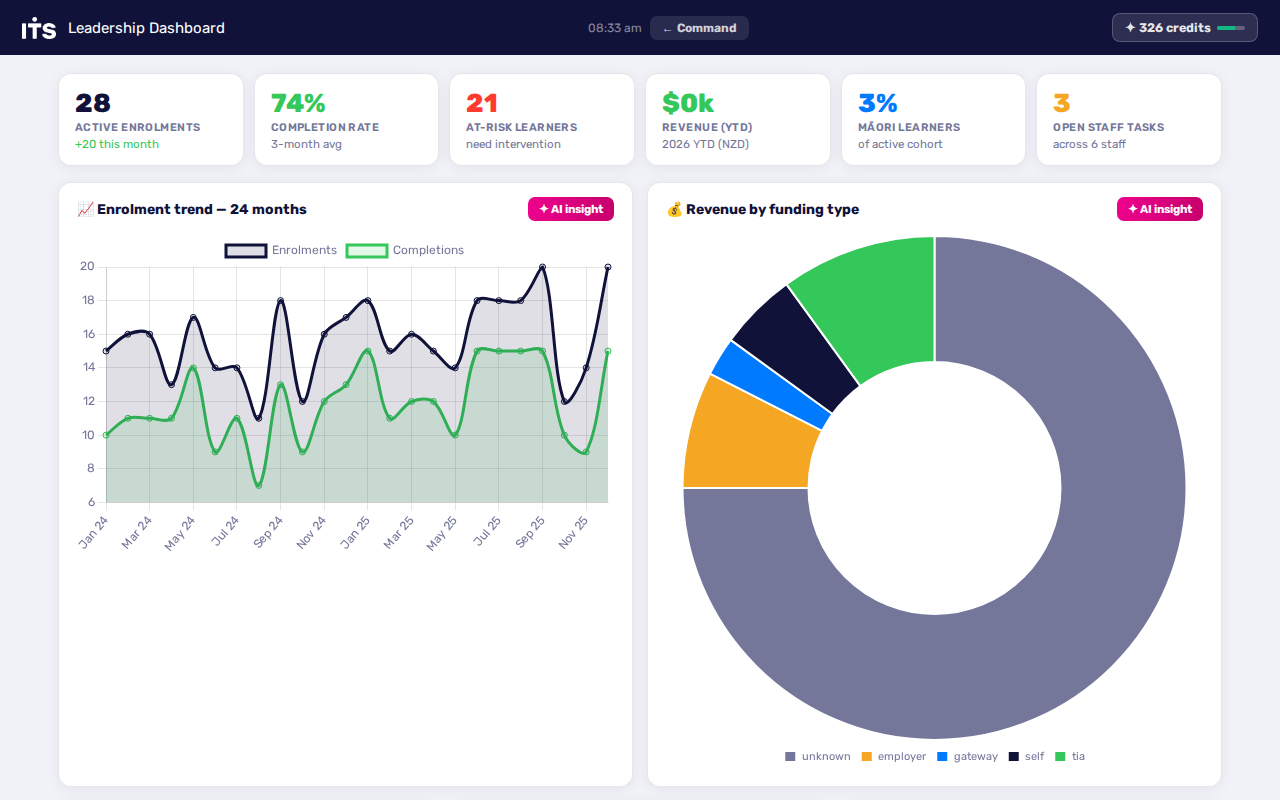Click the '2026 YTD (NZD)' text
The width and height of the screenshot is (1280, 800).
[x=705, y=144]
